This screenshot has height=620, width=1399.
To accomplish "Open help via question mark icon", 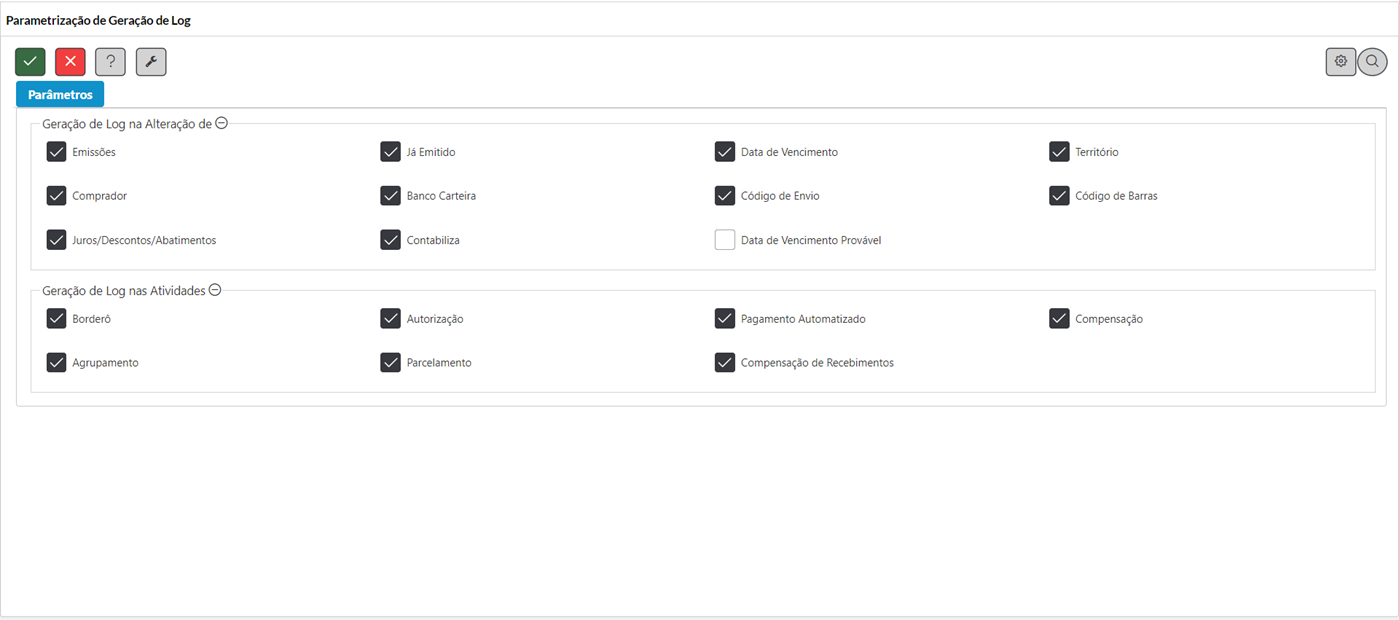I will (111, 62).
